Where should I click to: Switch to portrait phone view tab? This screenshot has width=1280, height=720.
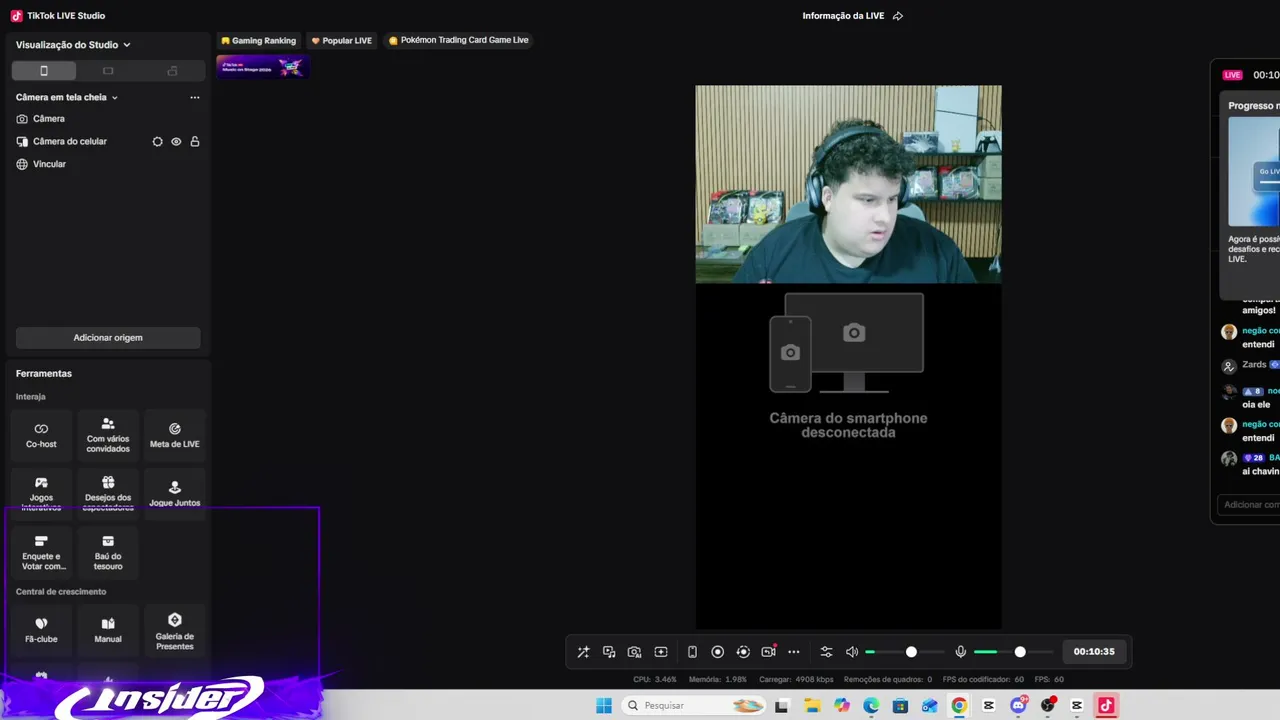point(44,71)
